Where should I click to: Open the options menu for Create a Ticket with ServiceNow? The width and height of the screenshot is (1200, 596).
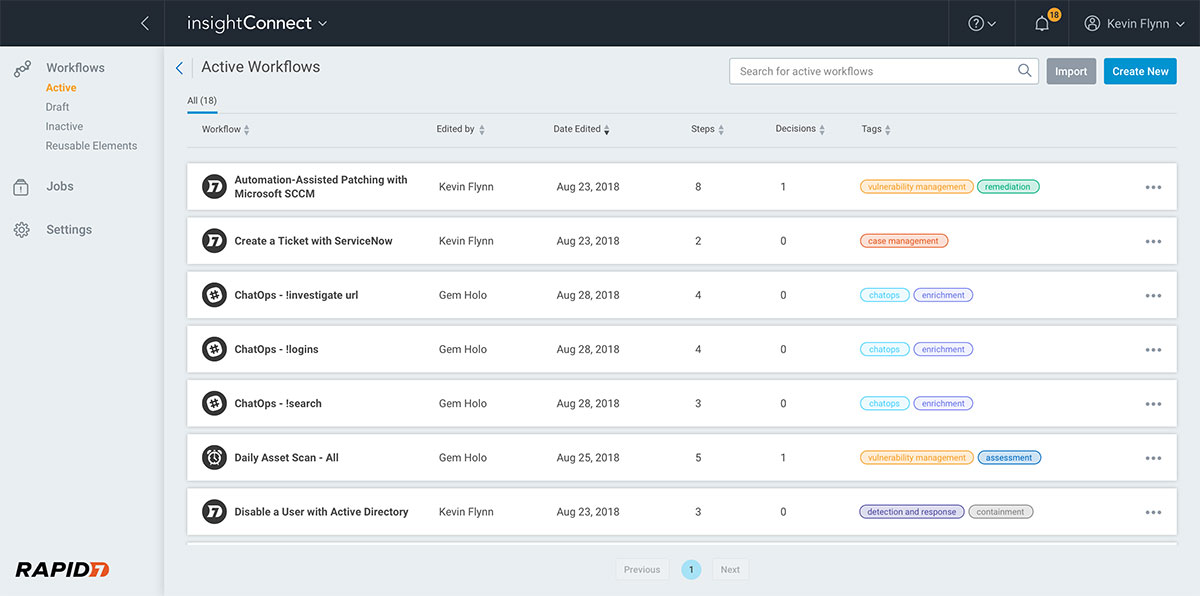point(1153,241)
